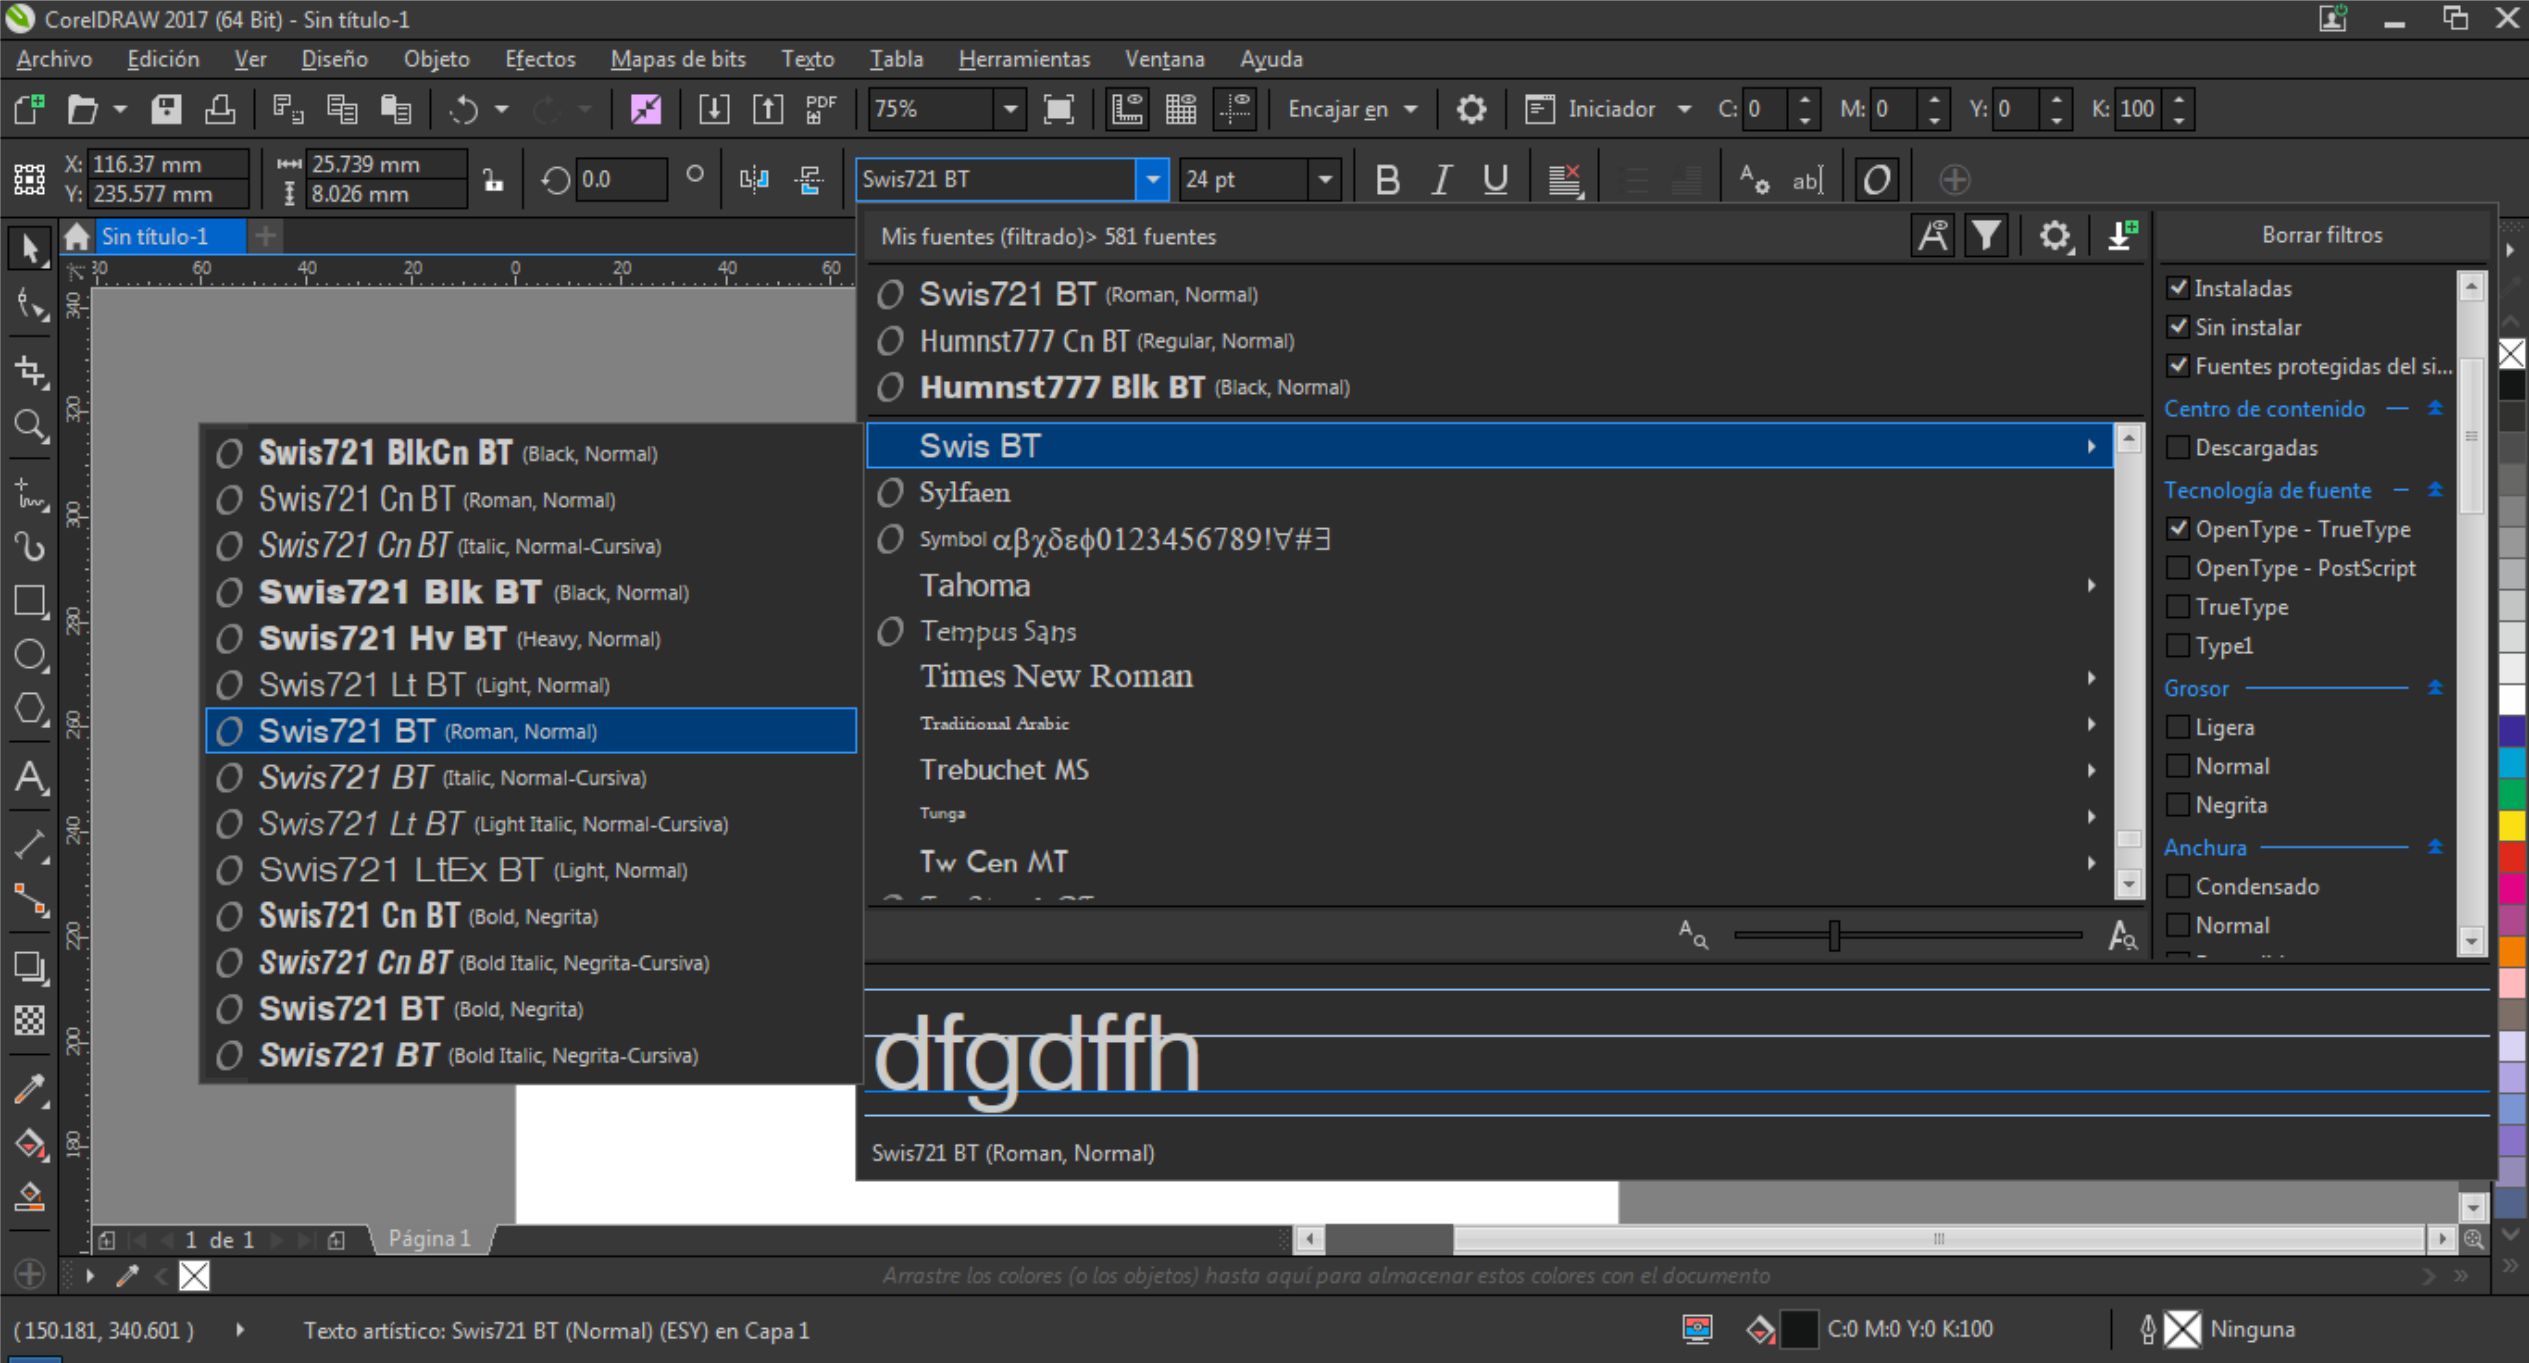
Task: Toggle the font filter funnel icon
Action: tap(1986, 236)
